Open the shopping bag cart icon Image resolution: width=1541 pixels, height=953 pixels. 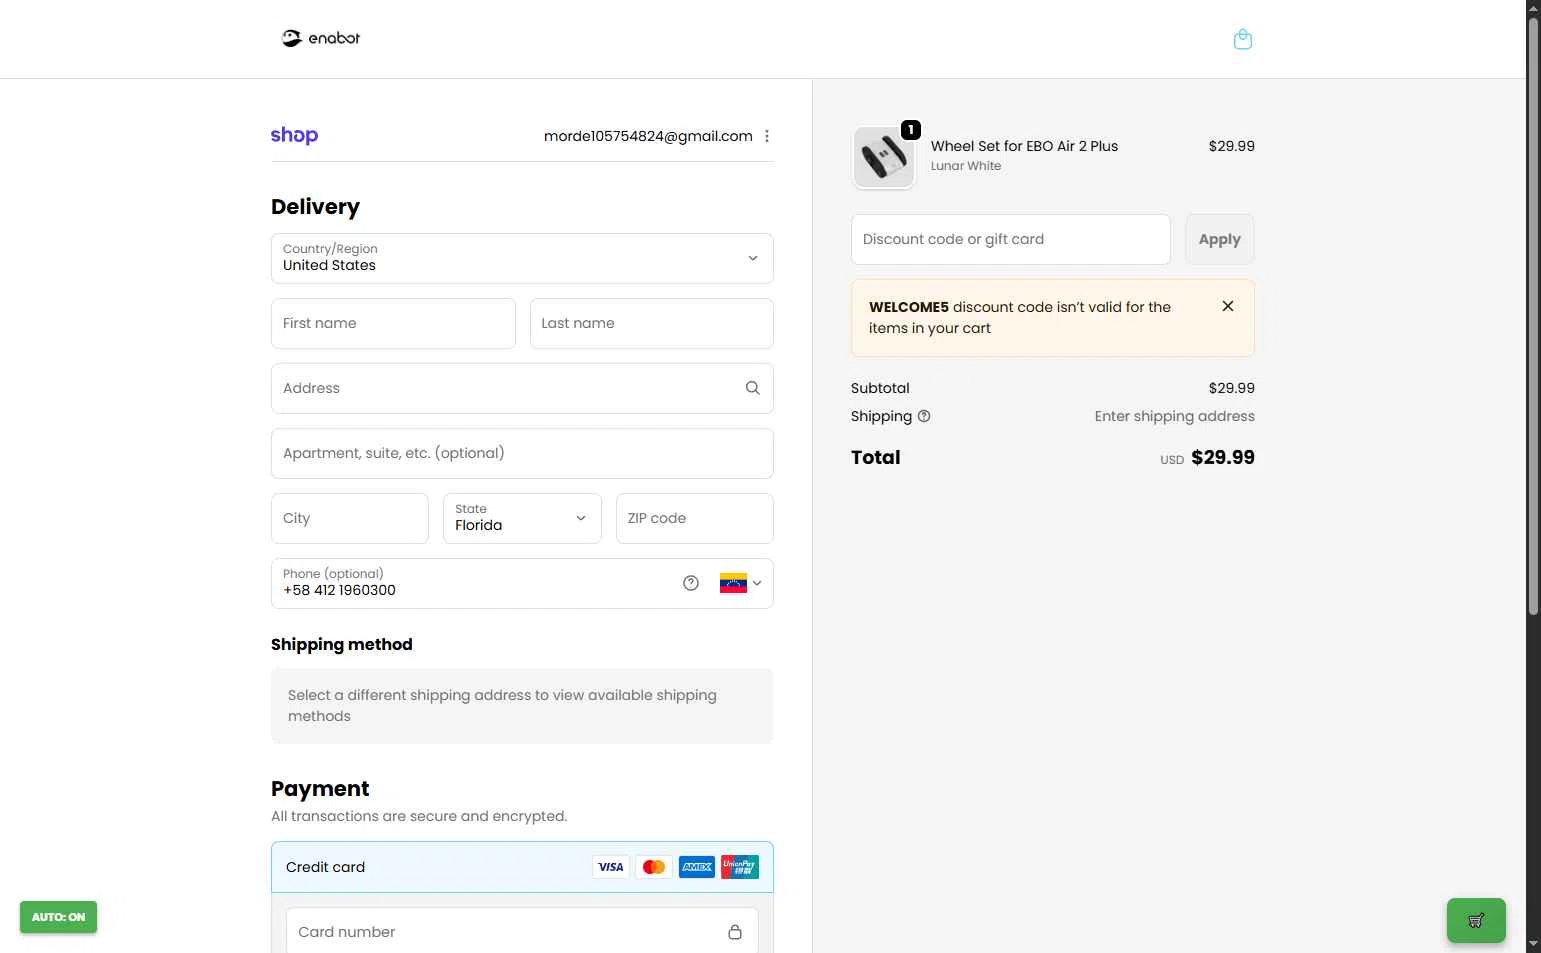click(x=1243, y=39)
